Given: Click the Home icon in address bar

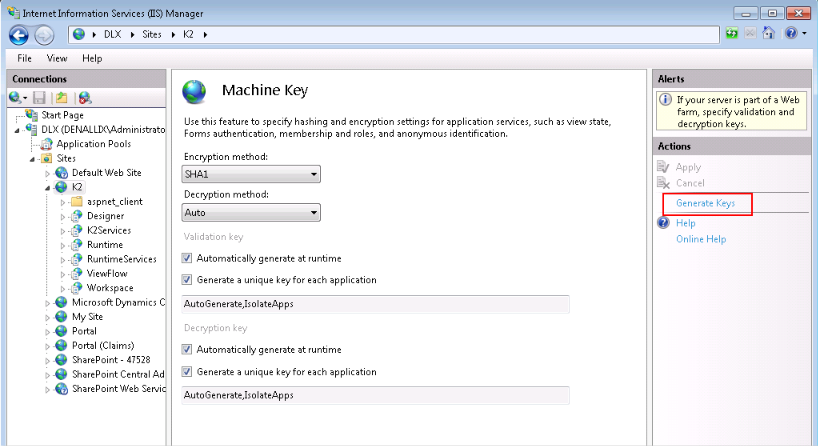Looking at the screenshot, I should pyautogui.click(x=768, y=34).
